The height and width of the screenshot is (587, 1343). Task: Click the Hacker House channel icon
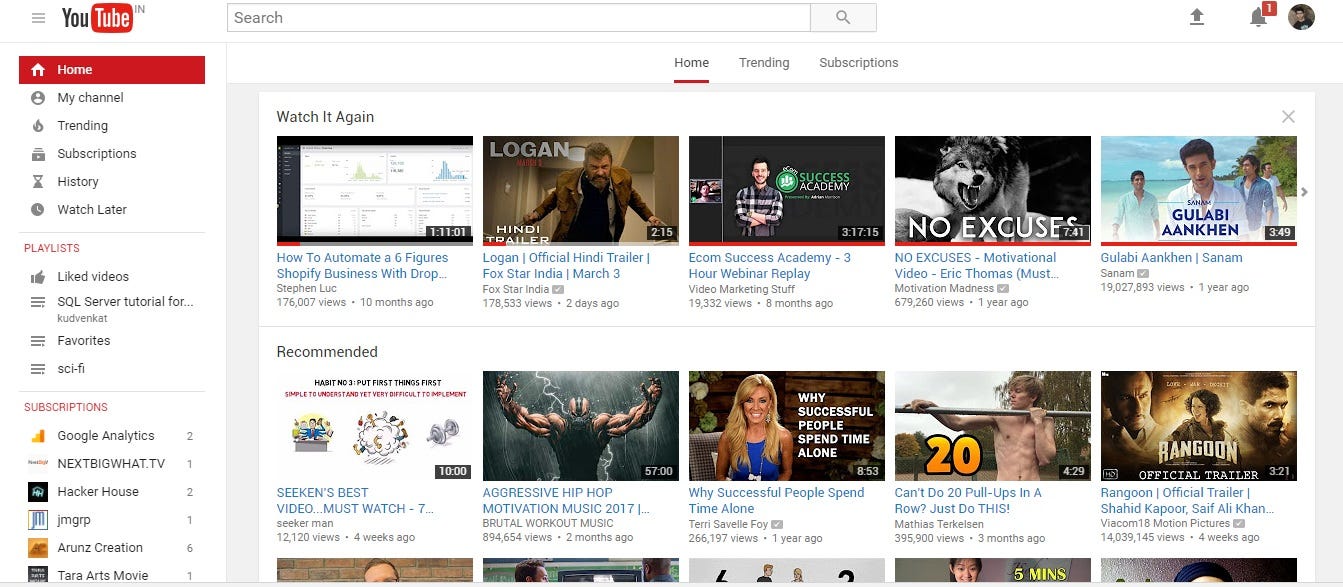point(38,492)
